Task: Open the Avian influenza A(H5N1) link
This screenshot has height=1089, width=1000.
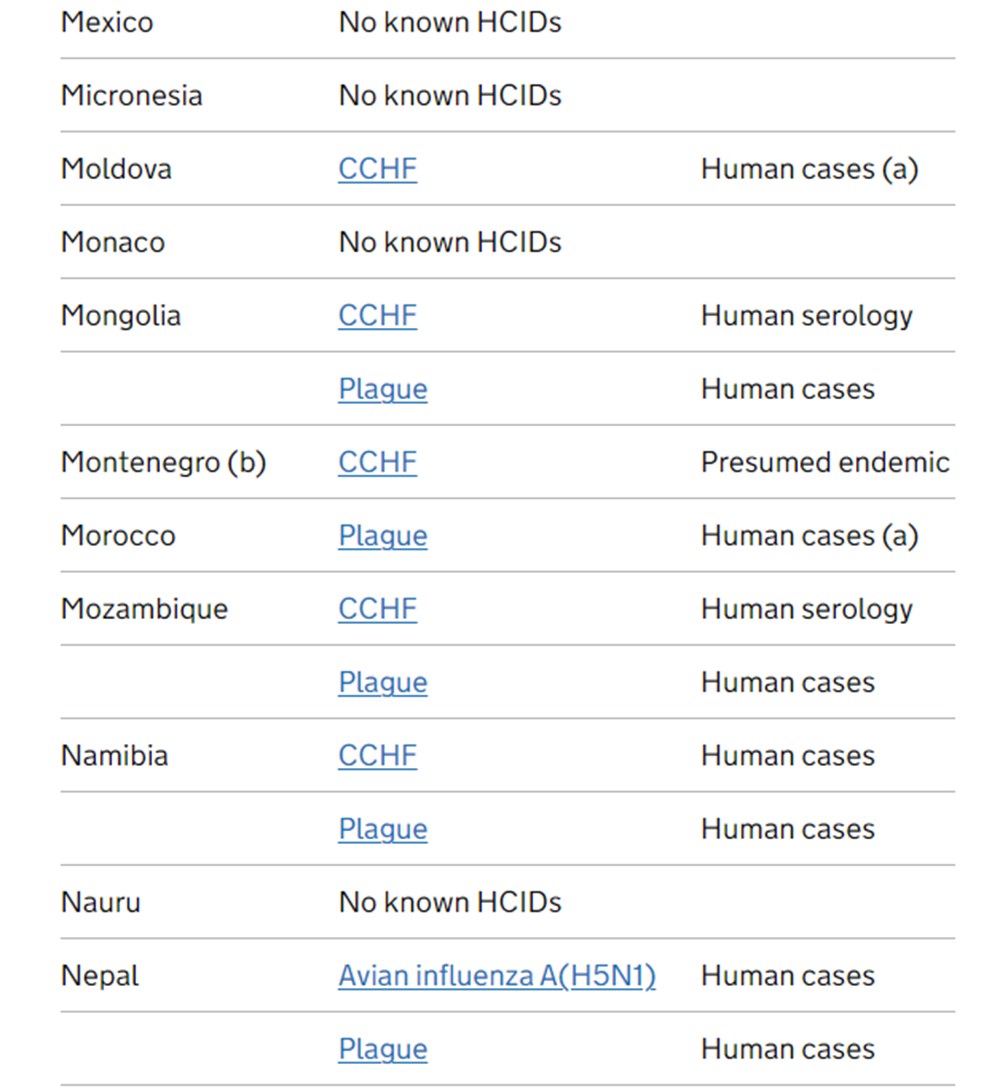Action: click(x=496, y=975)
